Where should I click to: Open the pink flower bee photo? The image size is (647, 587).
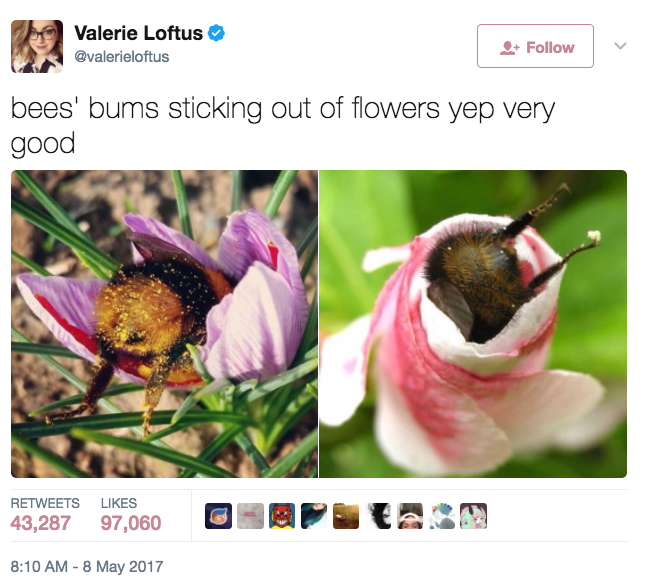coord(473,324)
